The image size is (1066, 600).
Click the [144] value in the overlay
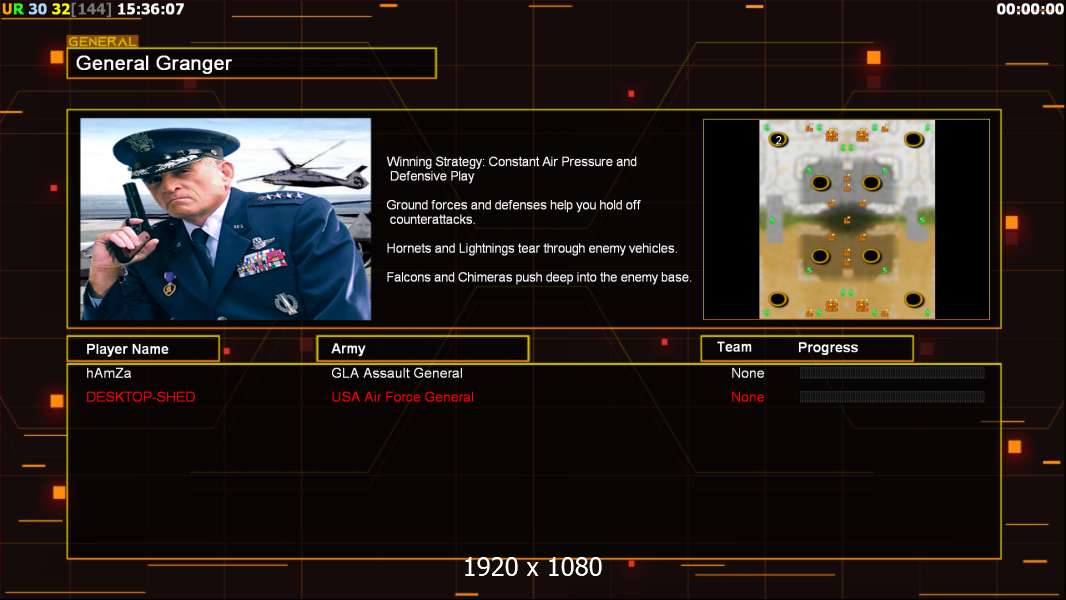click(92, 9)
